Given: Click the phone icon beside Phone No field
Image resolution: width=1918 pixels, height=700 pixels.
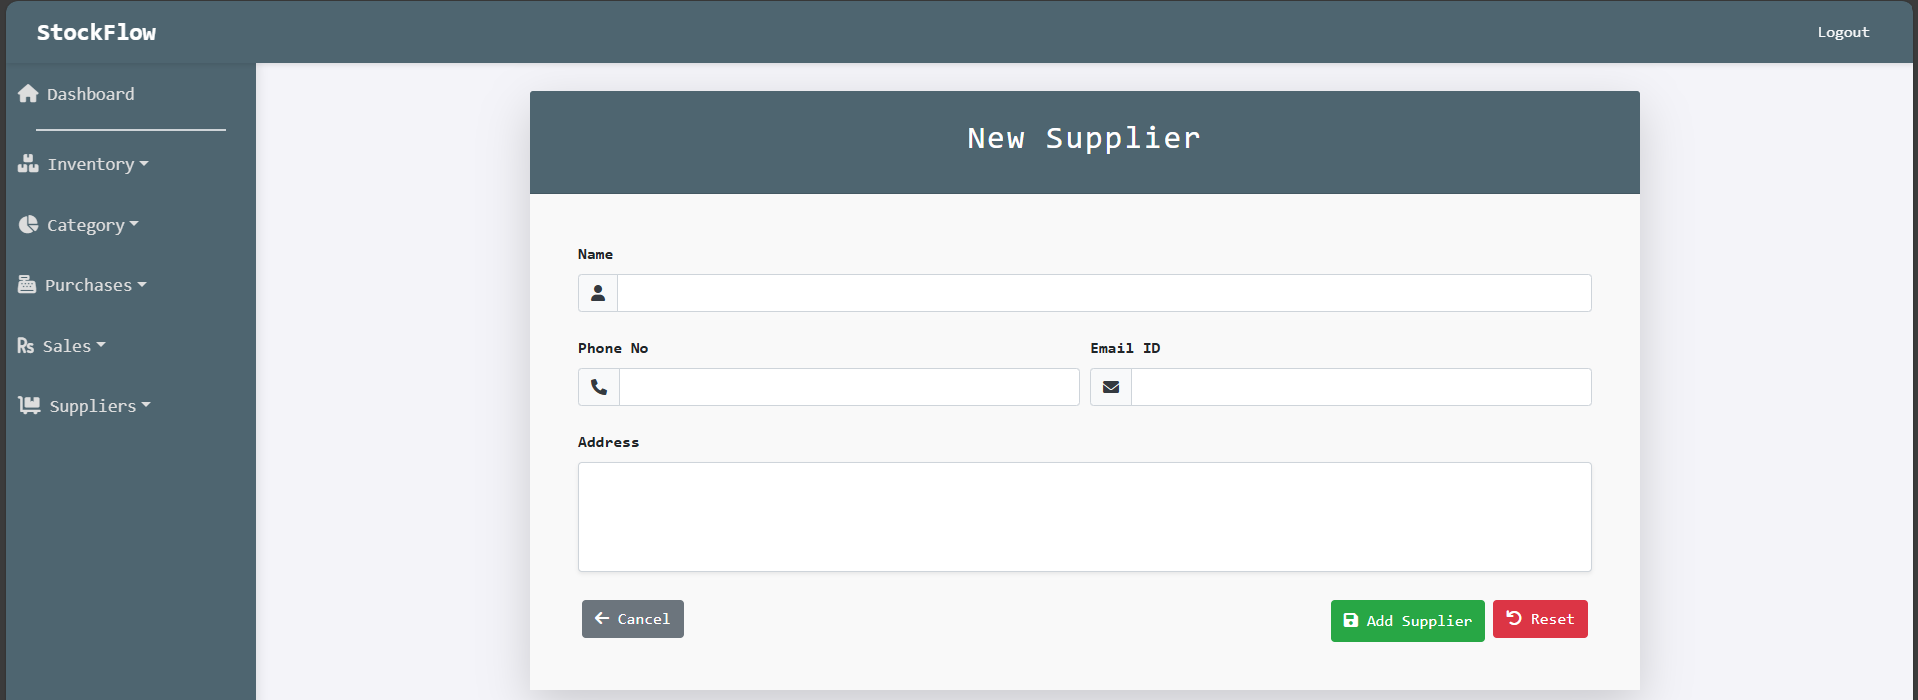Looking at the screenshot, I should pyautogui.click(x=599, y=387).
